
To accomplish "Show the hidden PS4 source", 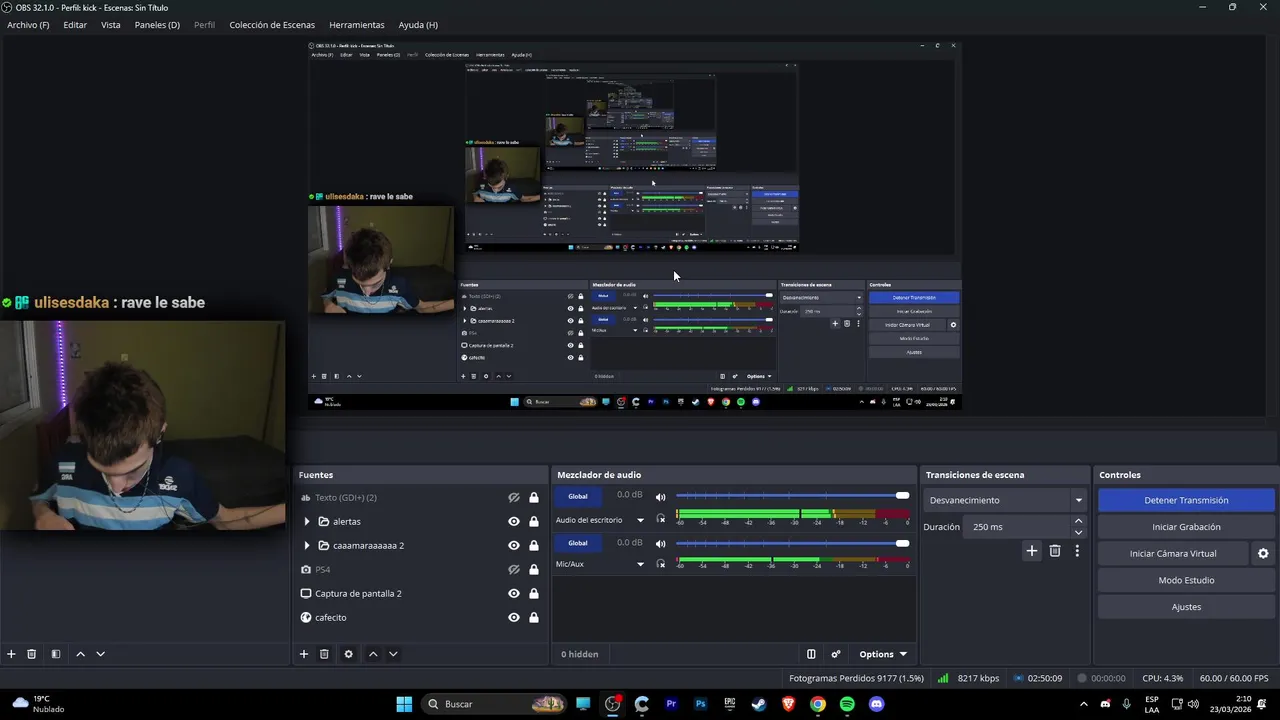I will coord(514,570).
